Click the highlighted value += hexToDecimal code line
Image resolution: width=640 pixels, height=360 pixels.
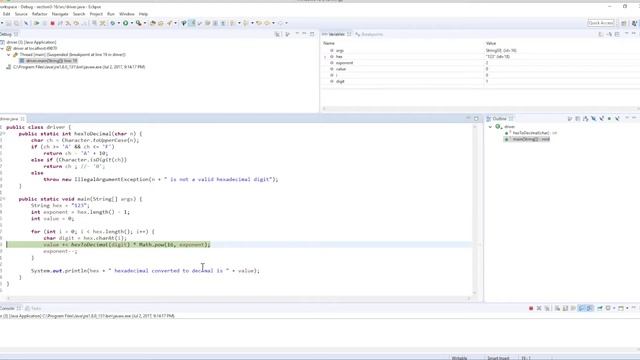127,244
